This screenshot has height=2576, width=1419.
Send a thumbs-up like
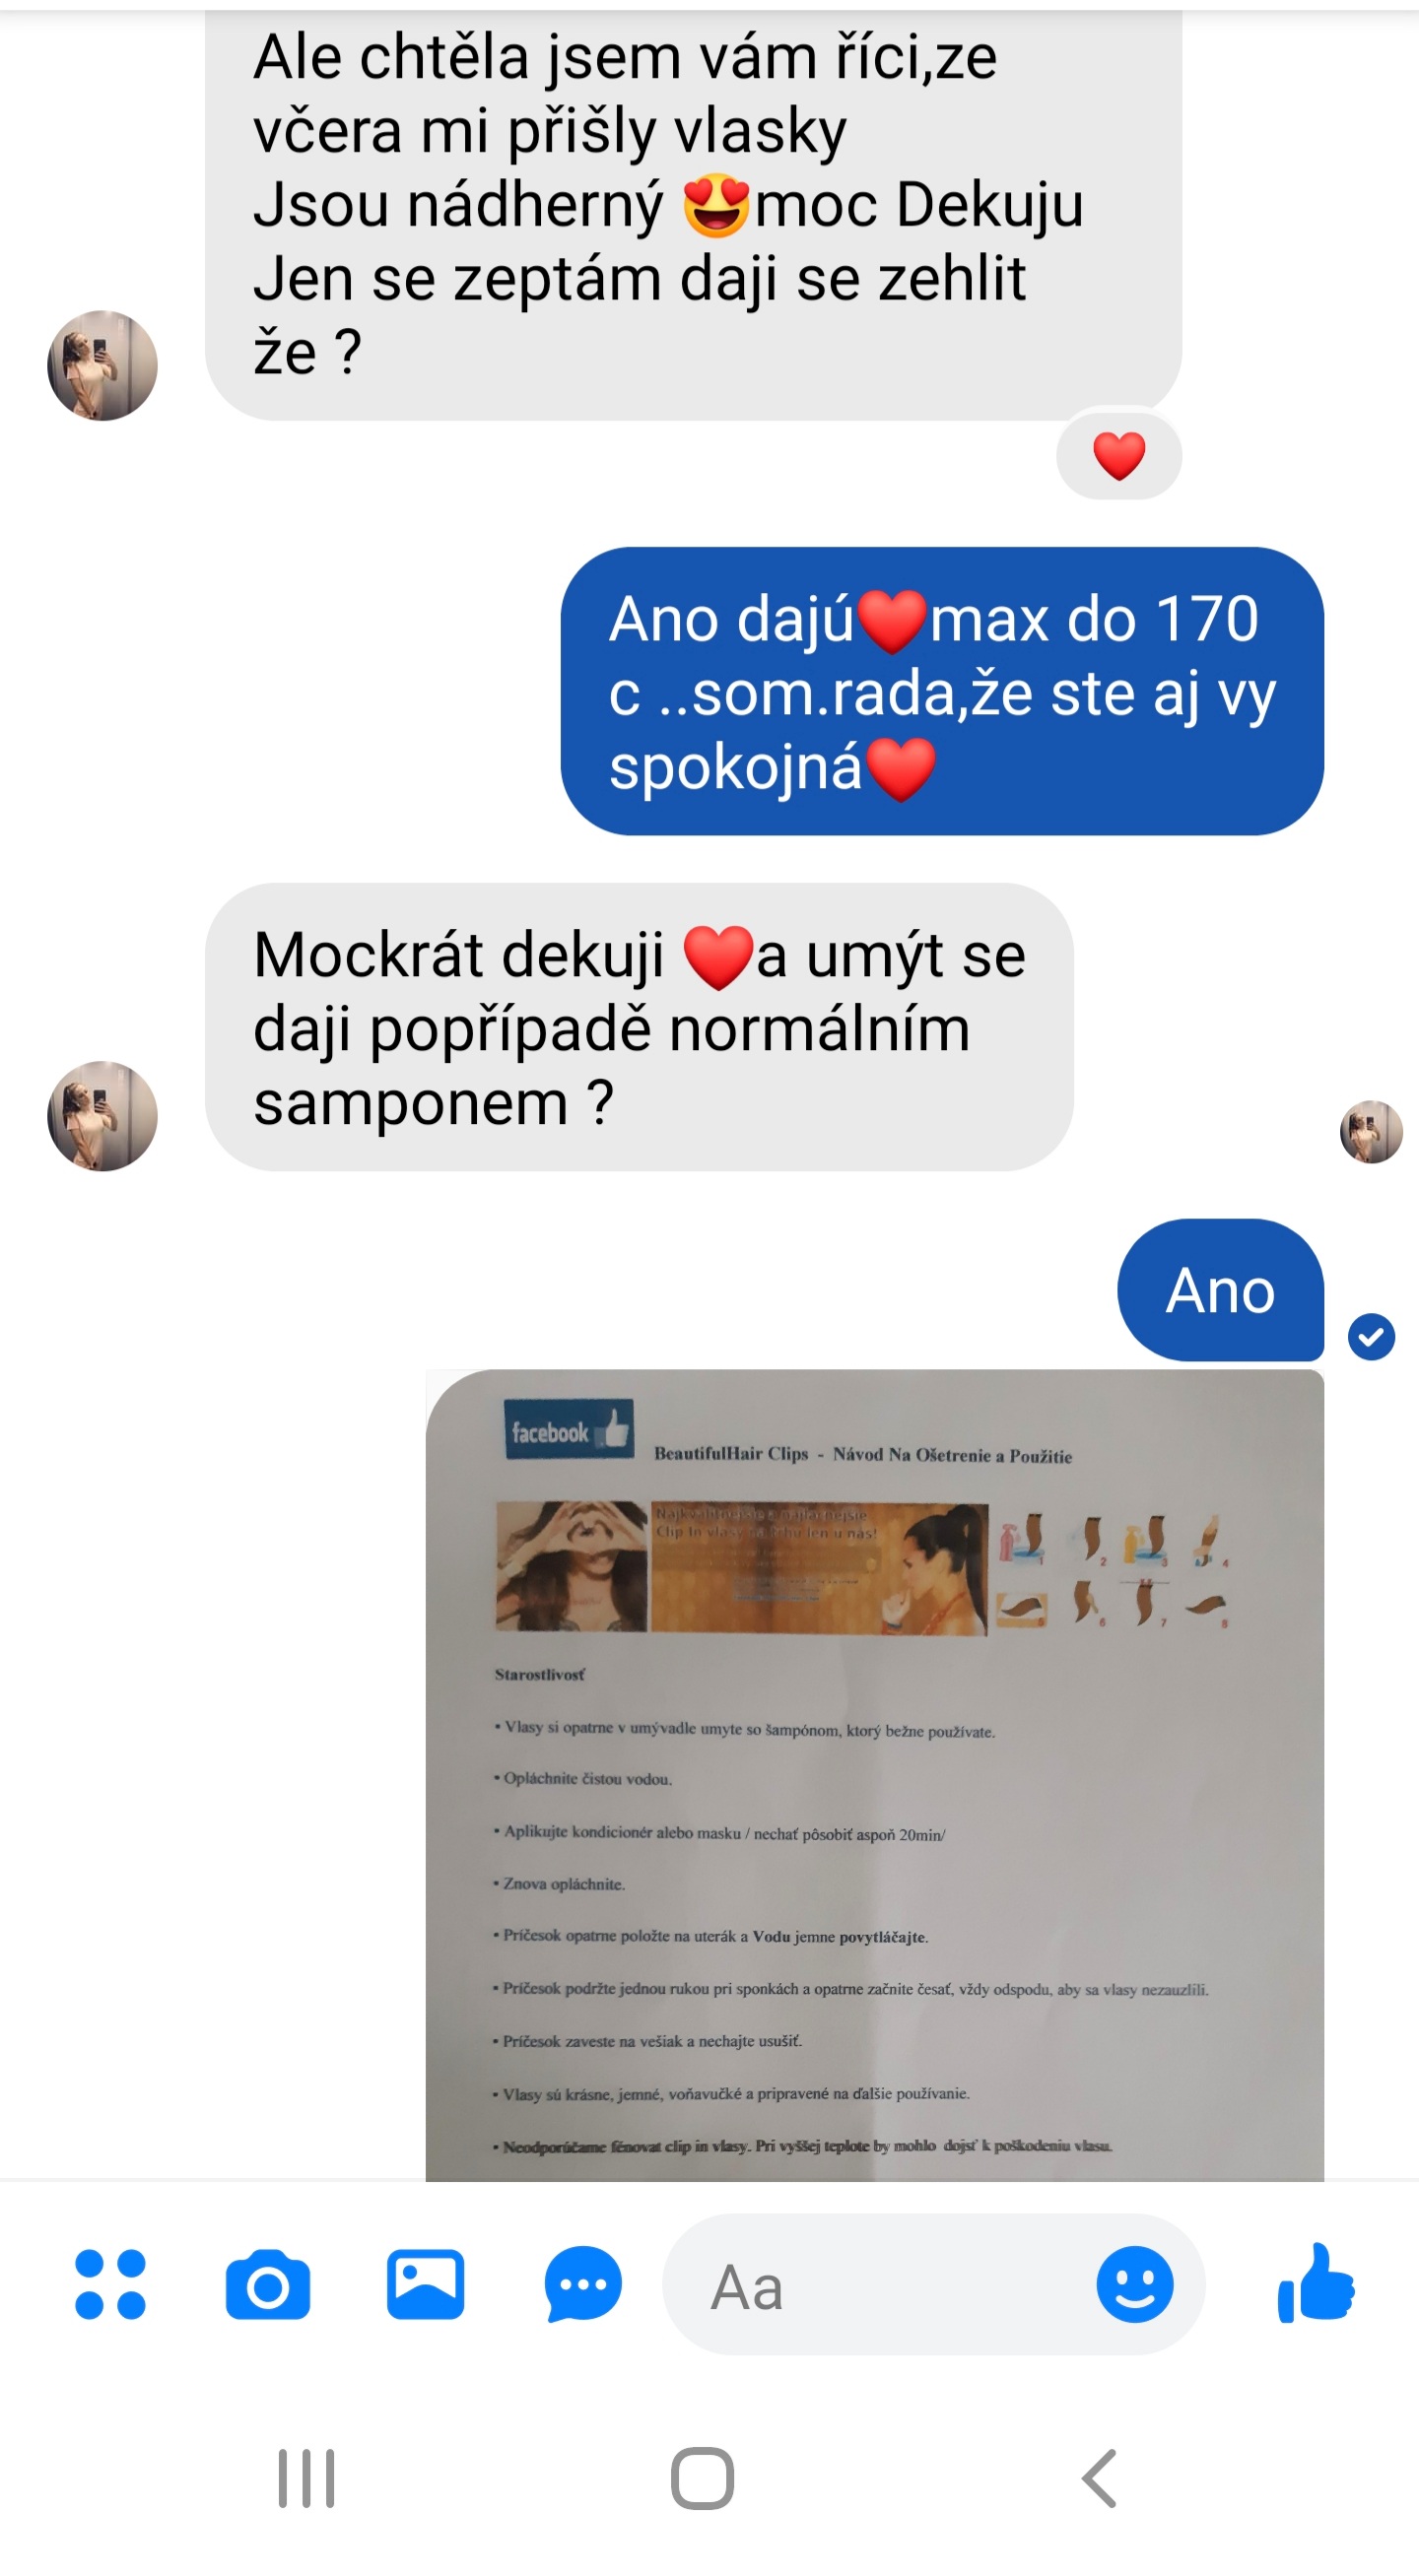tap(1316, 2283)
